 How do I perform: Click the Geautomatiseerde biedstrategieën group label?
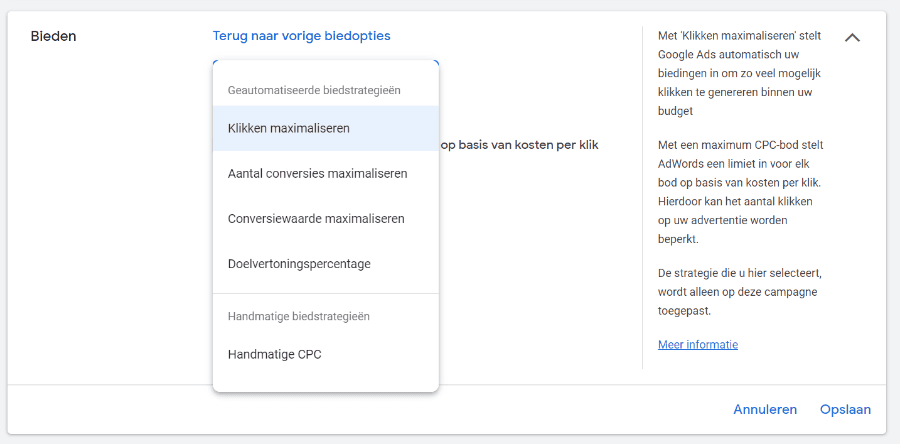[314, 90]
